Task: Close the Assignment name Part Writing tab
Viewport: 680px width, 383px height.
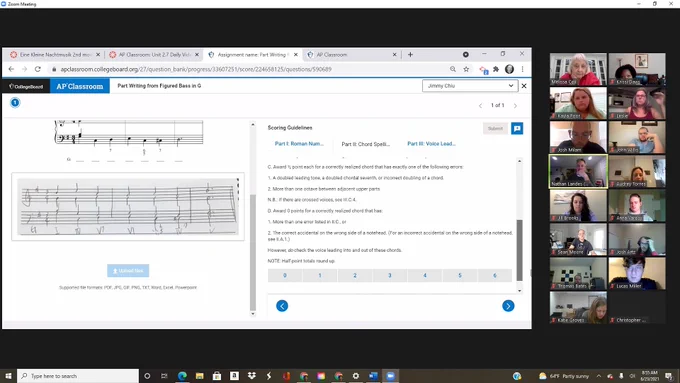Action: click(x=296, y=55)
